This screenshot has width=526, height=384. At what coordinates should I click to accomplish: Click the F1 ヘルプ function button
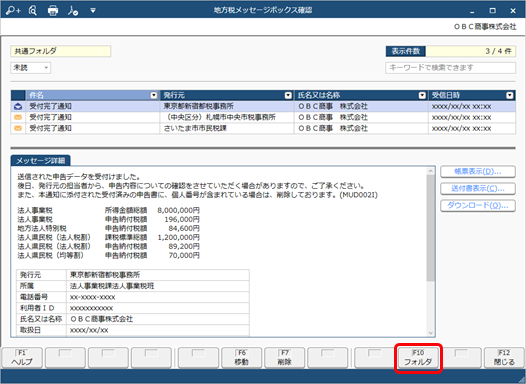(x=22, y=358)
